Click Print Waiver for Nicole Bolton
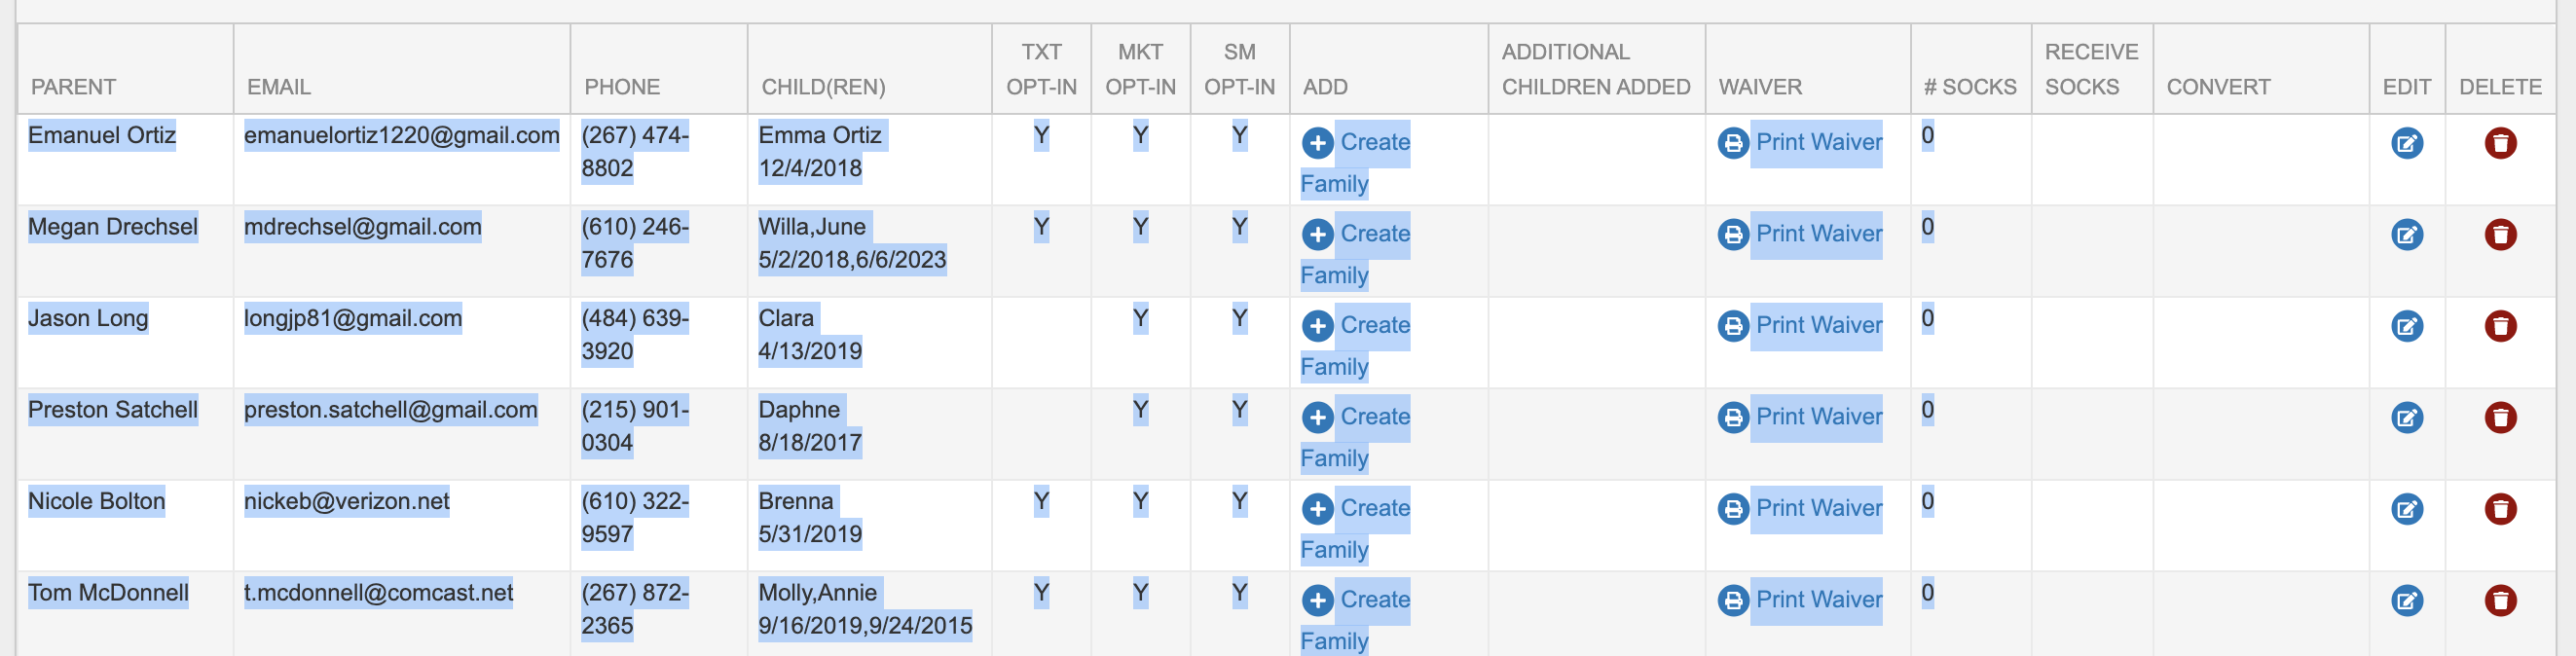Screen dimensions: 2576x656 pos(1818,508)
